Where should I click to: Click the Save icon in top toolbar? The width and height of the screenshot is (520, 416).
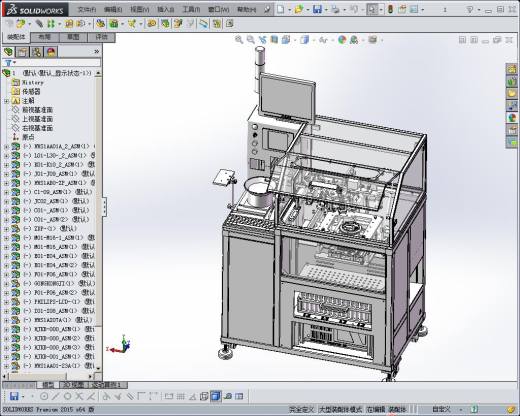point(317,9)
